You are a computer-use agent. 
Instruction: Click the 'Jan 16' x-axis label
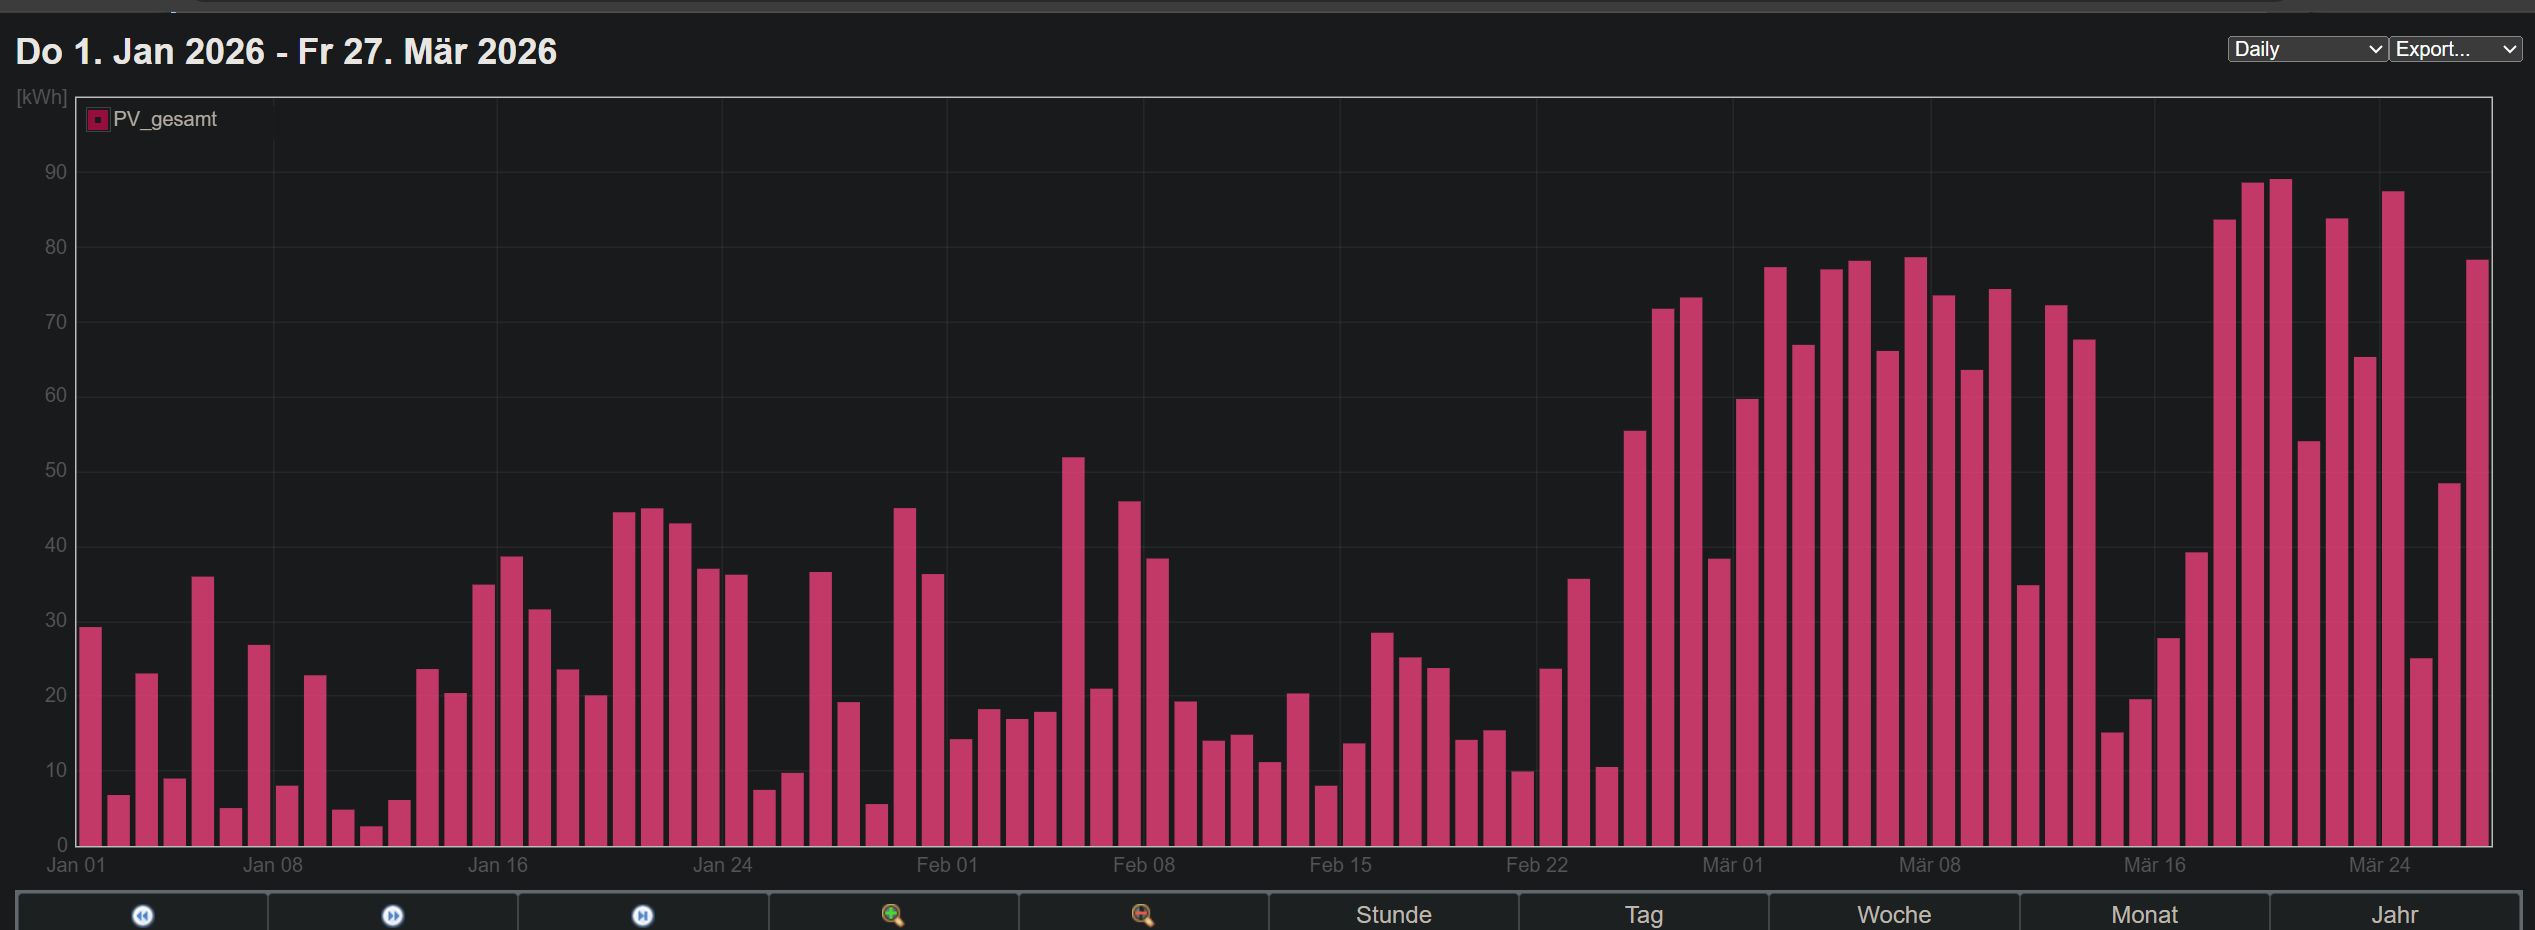point(498,865)
